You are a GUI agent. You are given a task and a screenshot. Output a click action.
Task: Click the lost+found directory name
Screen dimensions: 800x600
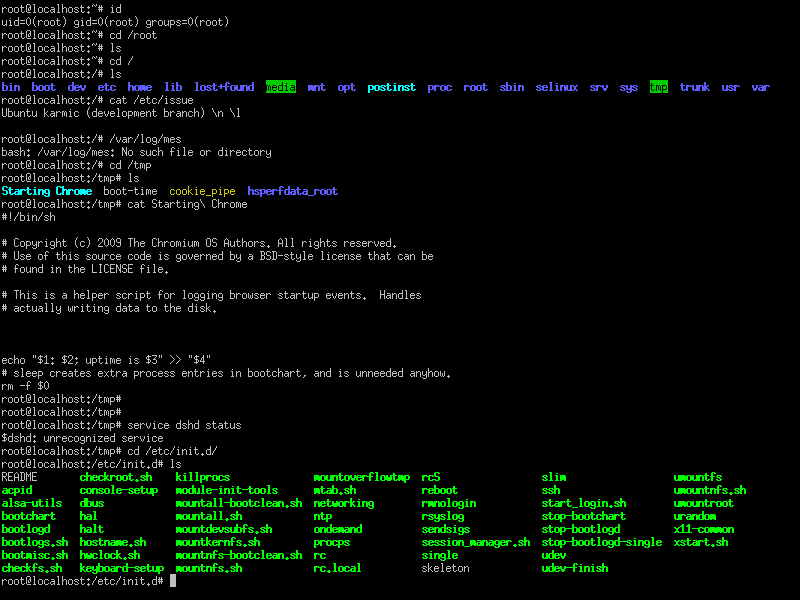click(x=224, y=87)
